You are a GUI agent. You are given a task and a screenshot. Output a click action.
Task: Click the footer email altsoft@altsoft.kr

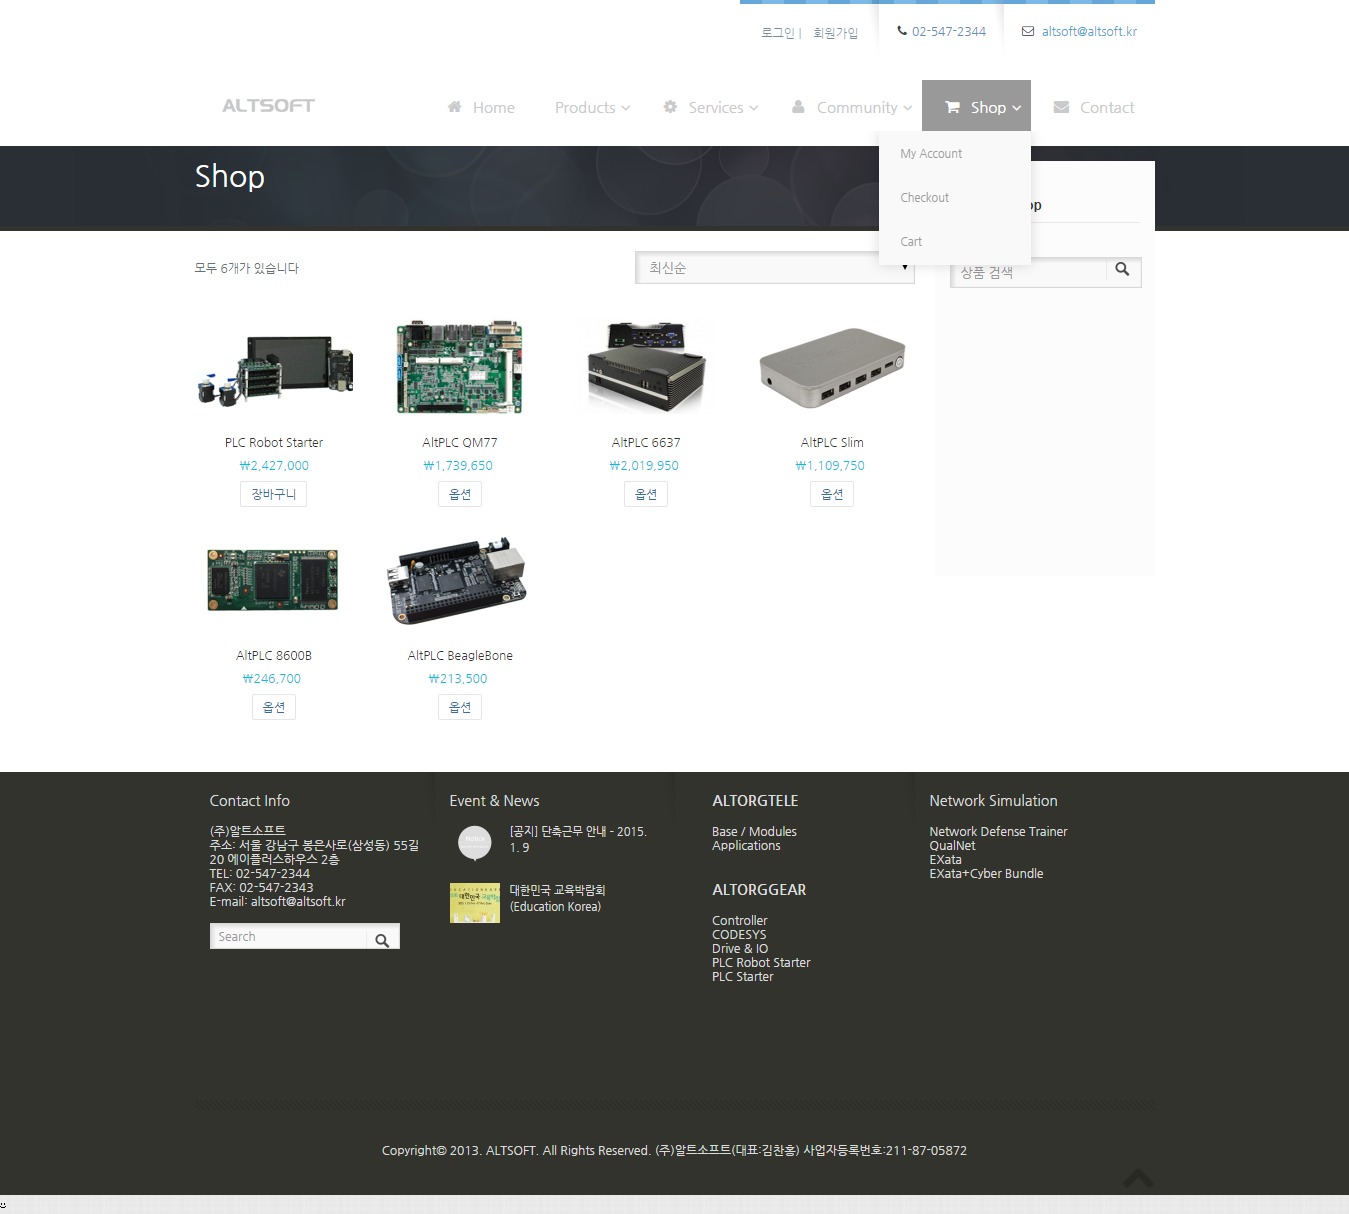point(298,901)
